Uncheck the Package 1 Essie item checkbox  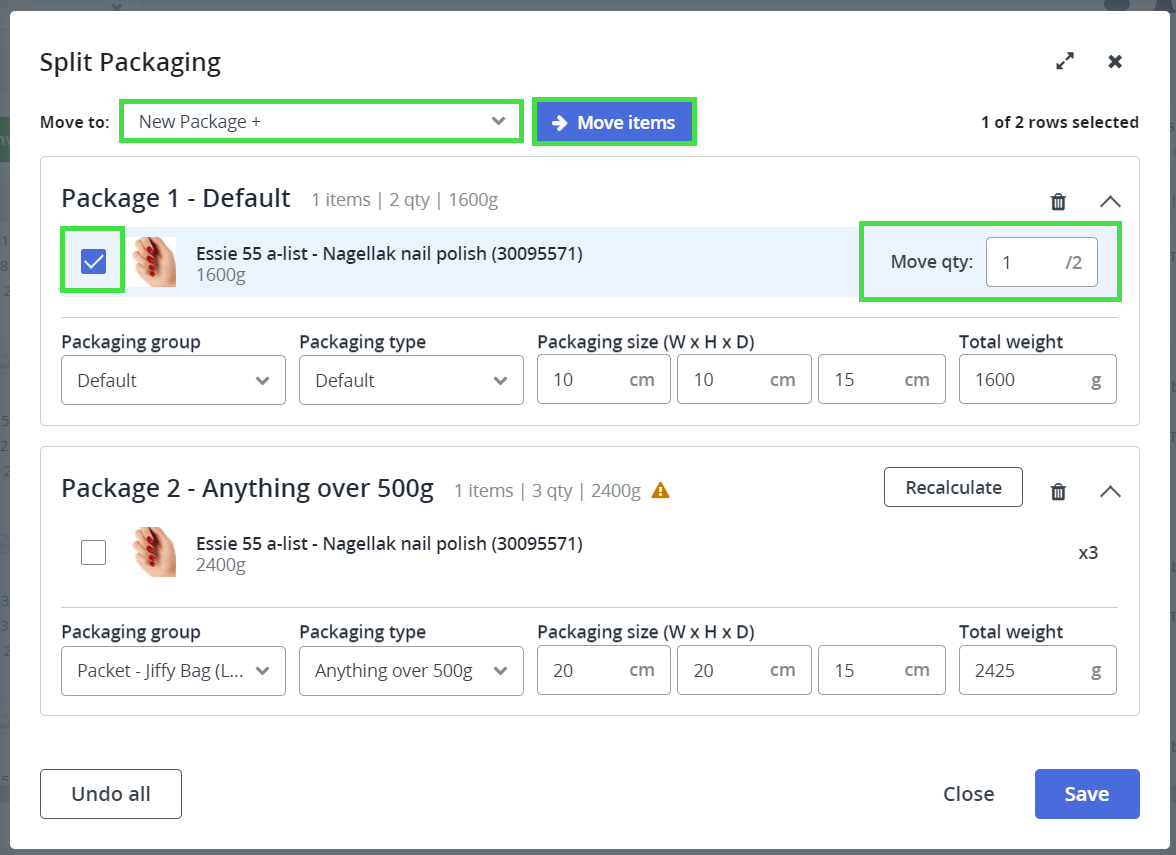point(93,262)
